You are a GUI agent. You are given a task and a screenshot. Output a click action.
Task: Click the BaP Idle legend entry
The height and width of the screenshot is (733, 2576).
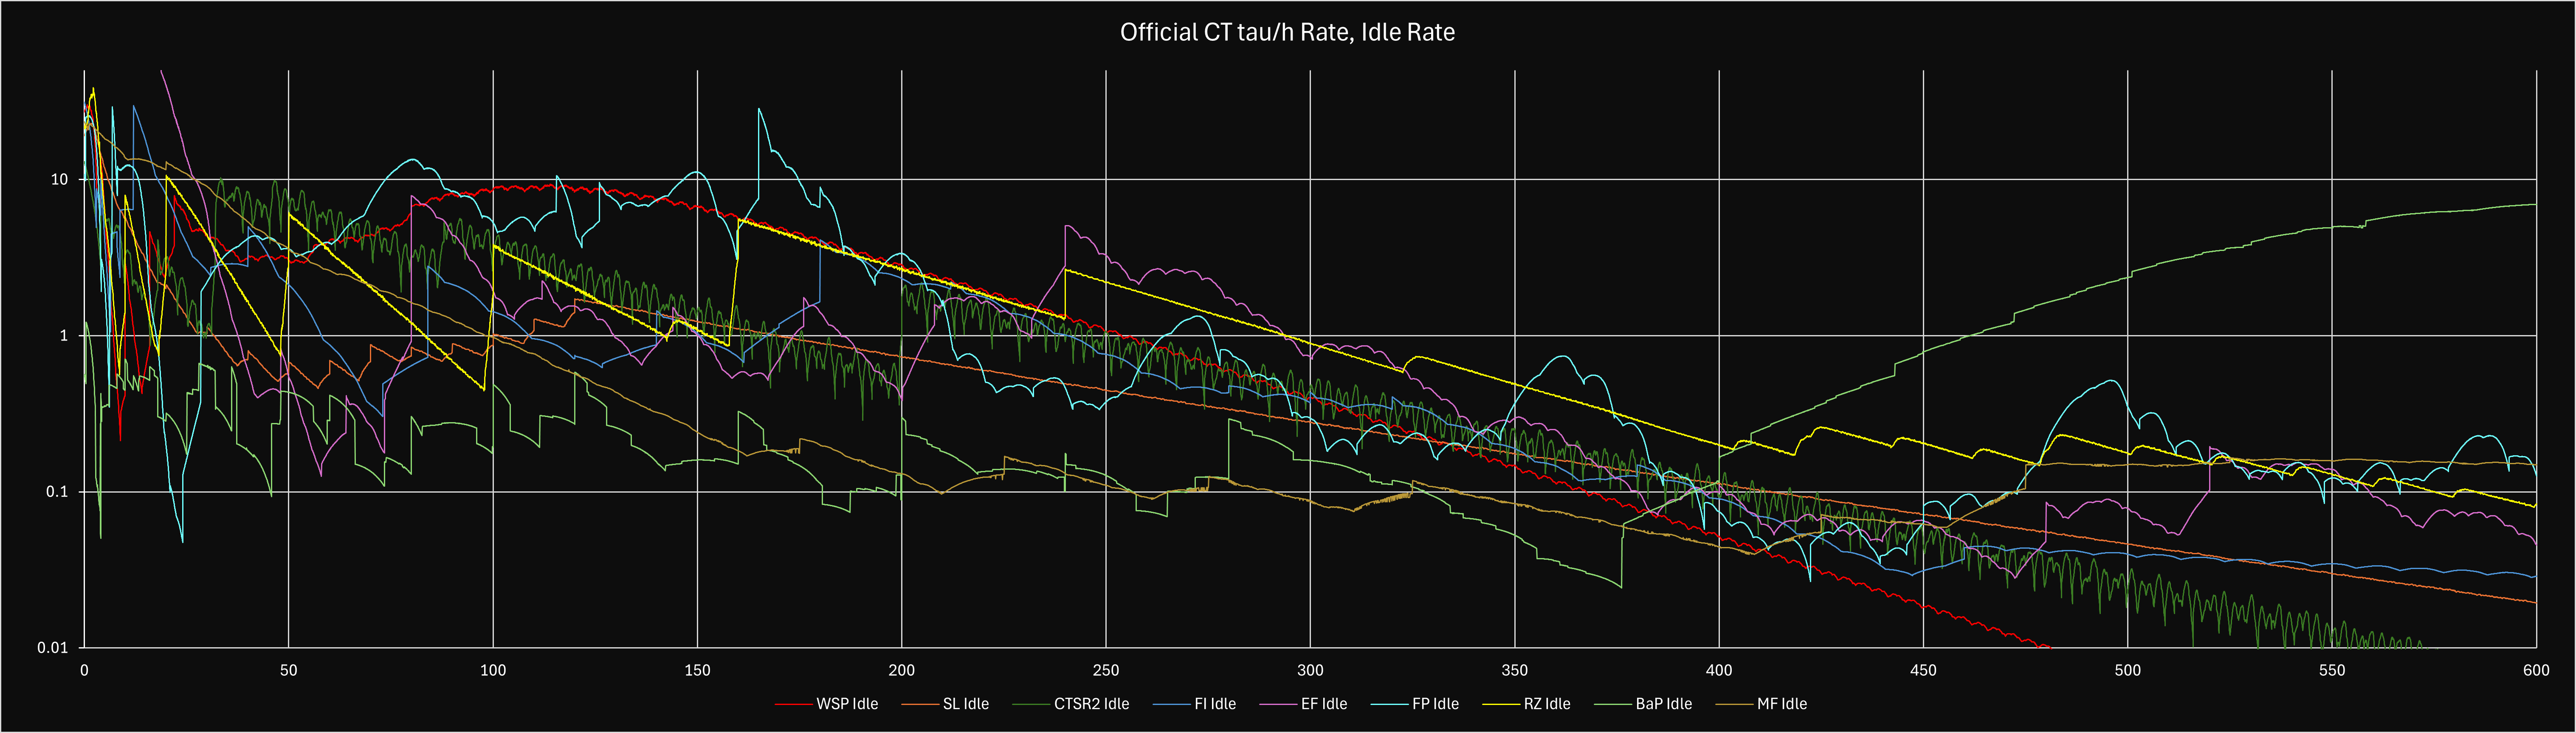(x=1643, y=704)
